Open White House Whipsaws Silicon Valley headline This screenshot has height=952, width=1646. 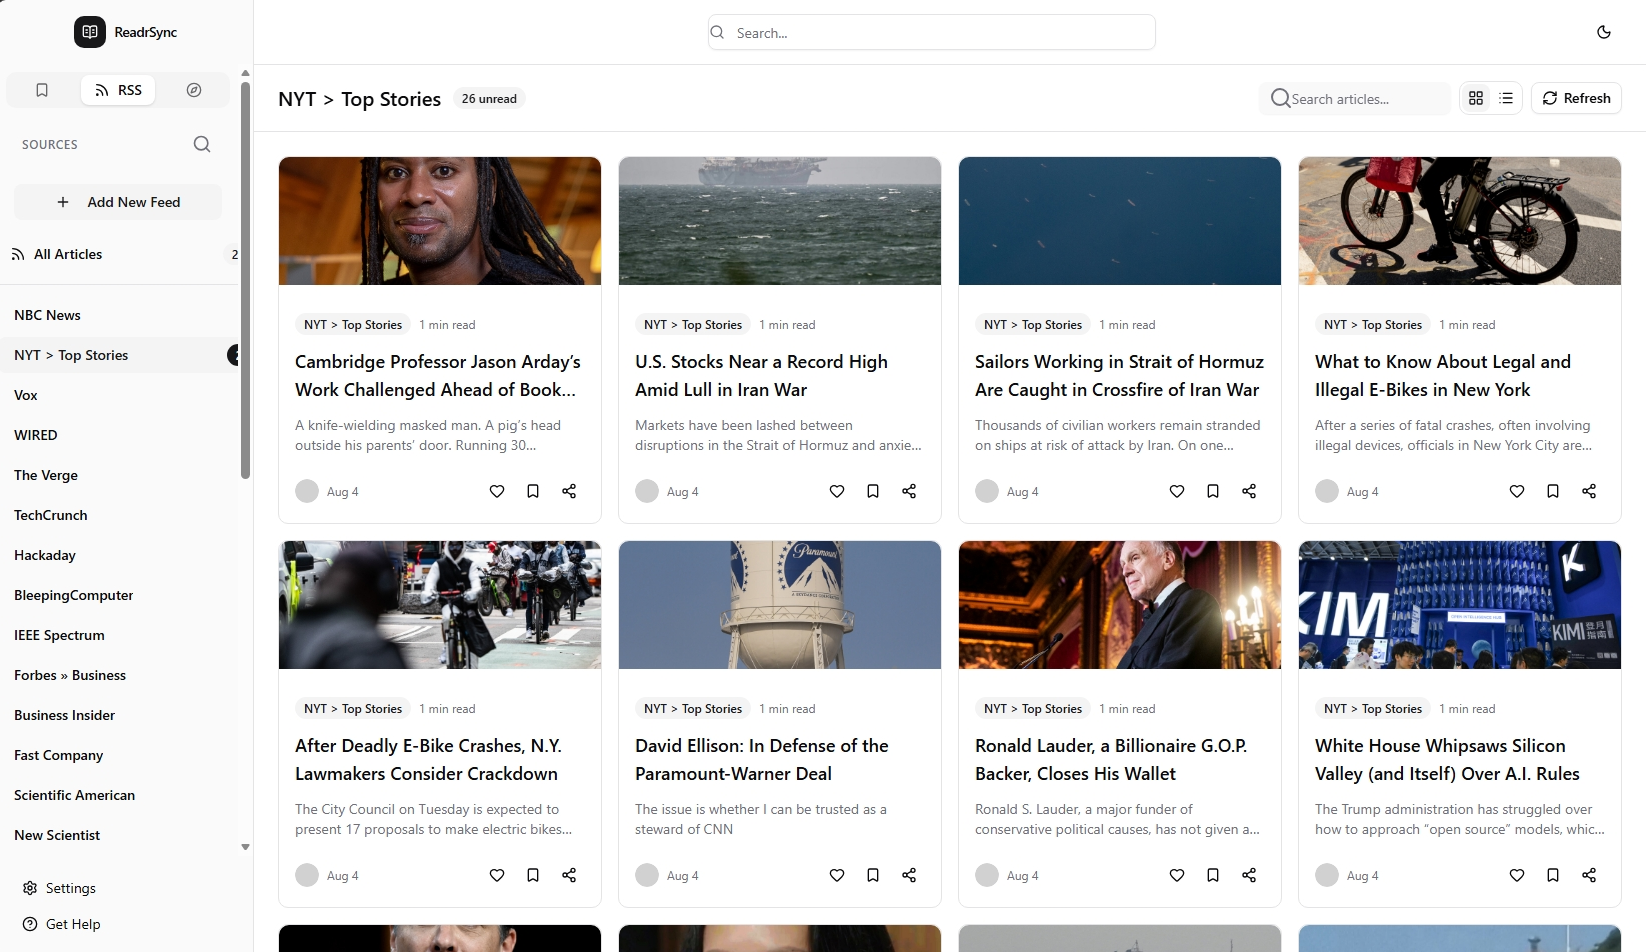tap(1447, 760)
